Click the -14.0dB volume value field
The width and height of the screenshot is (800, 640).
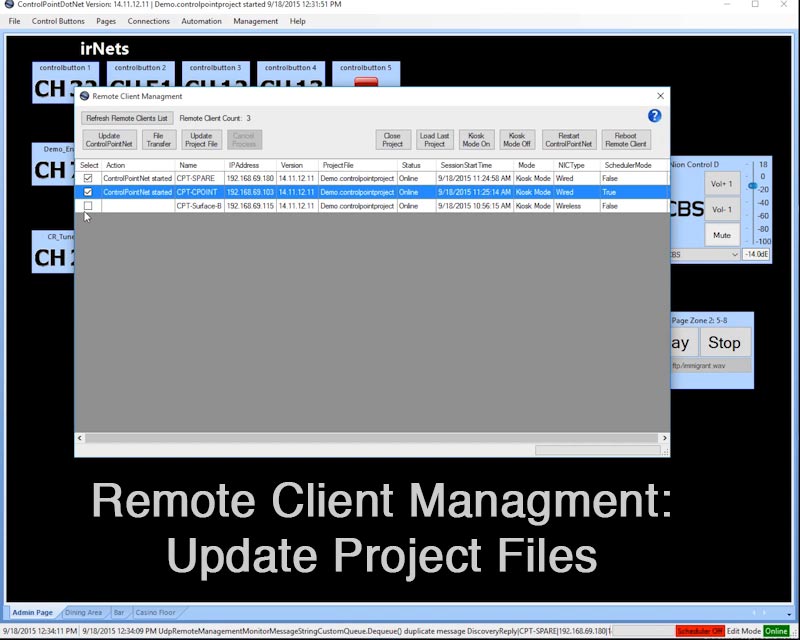coord(756,254)
